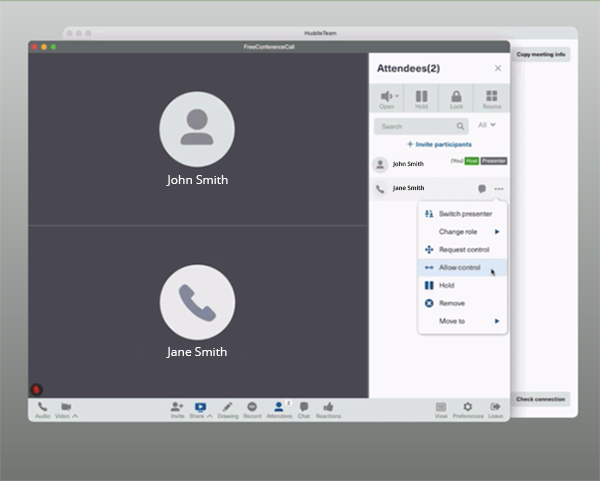Click the Presenter badge next to John Smith
Screen dimensions: 600x481
click(x=494, y=161)
